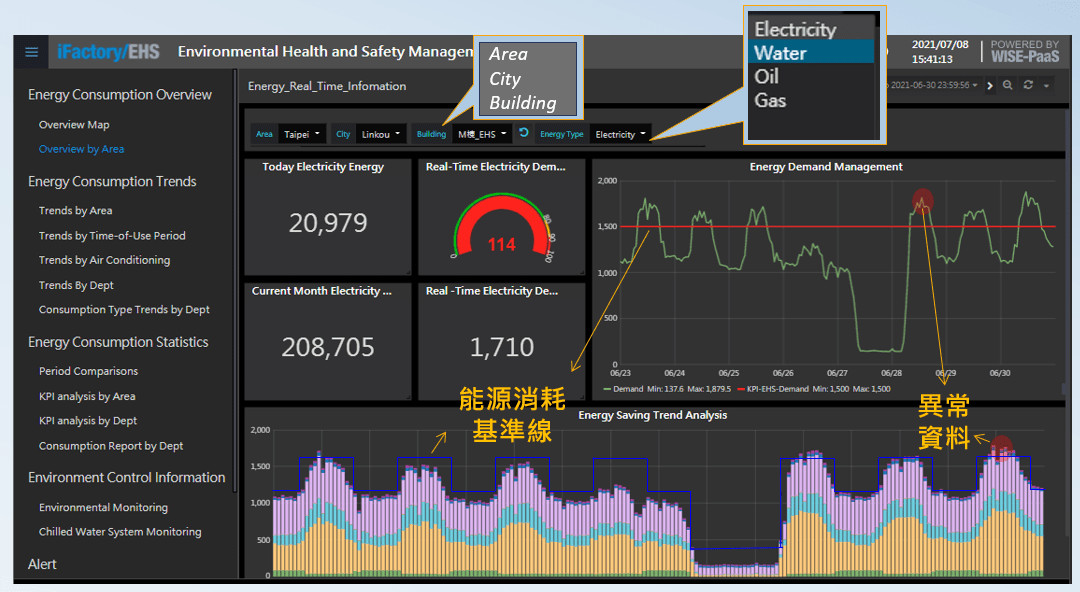Click the sidebar vertical scrollbar
1080x592 pixels.
point(235,279)
